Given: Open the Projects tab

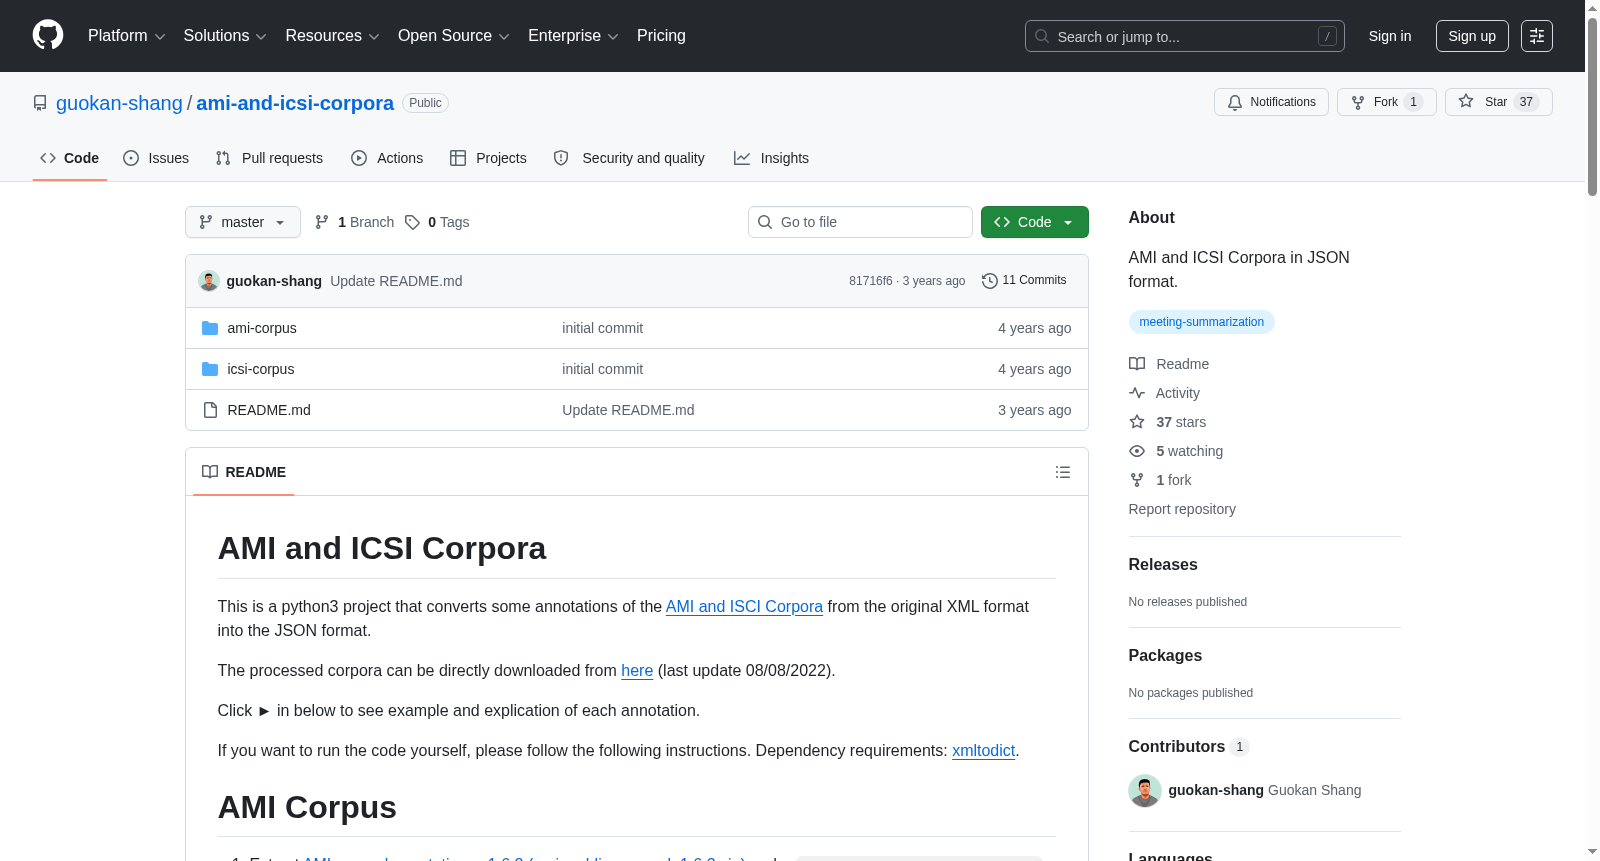Looking at the screenshot, I should [488, 158].
